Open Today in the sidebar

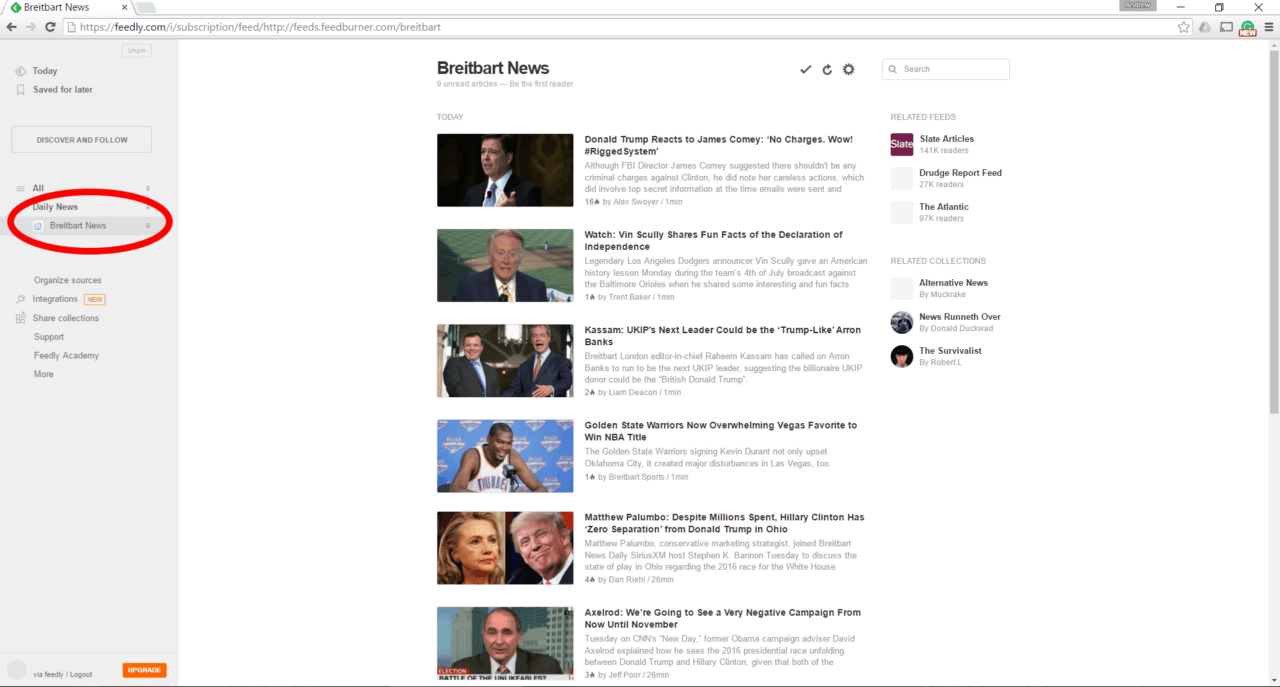click(x=45, y=71)
